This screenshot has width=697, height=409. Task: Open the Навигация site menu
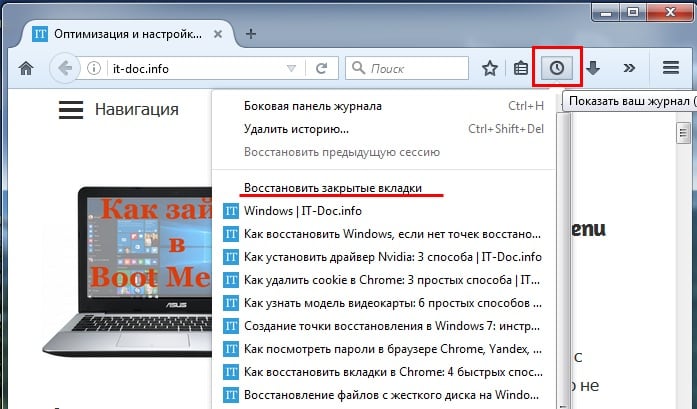tap(118, 110)
